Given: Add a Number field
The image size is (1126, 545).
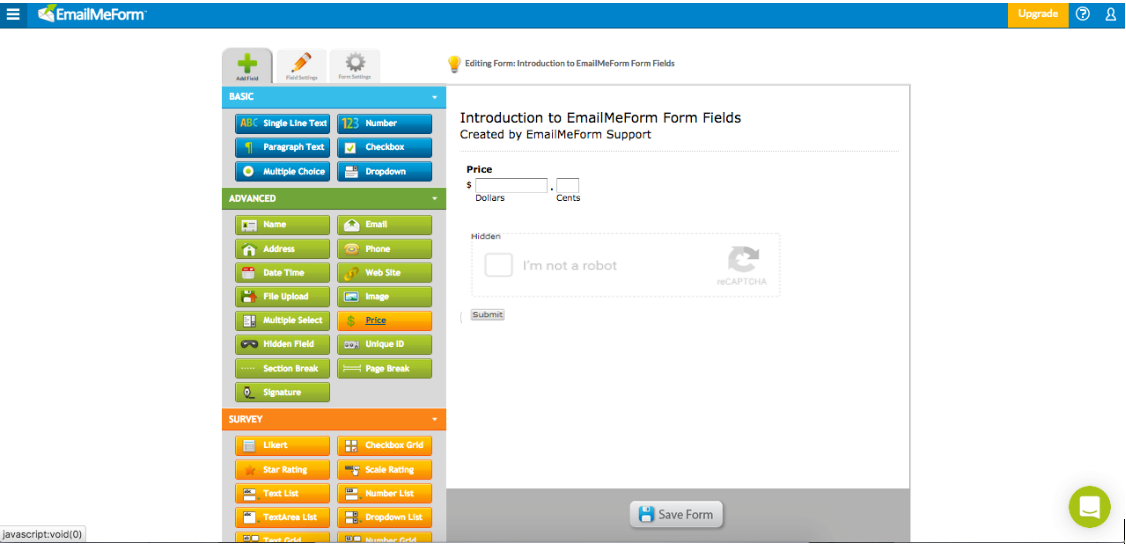Looking at the screenshot, I should [384, 124].
